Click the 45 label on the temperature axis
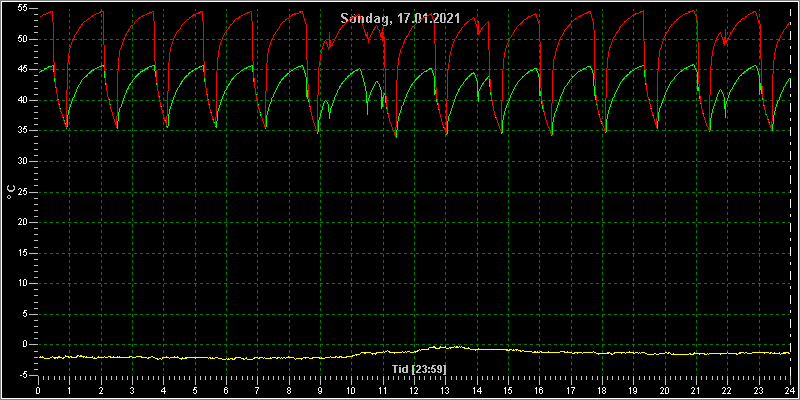The image size is (800, 400). point(21,69)
